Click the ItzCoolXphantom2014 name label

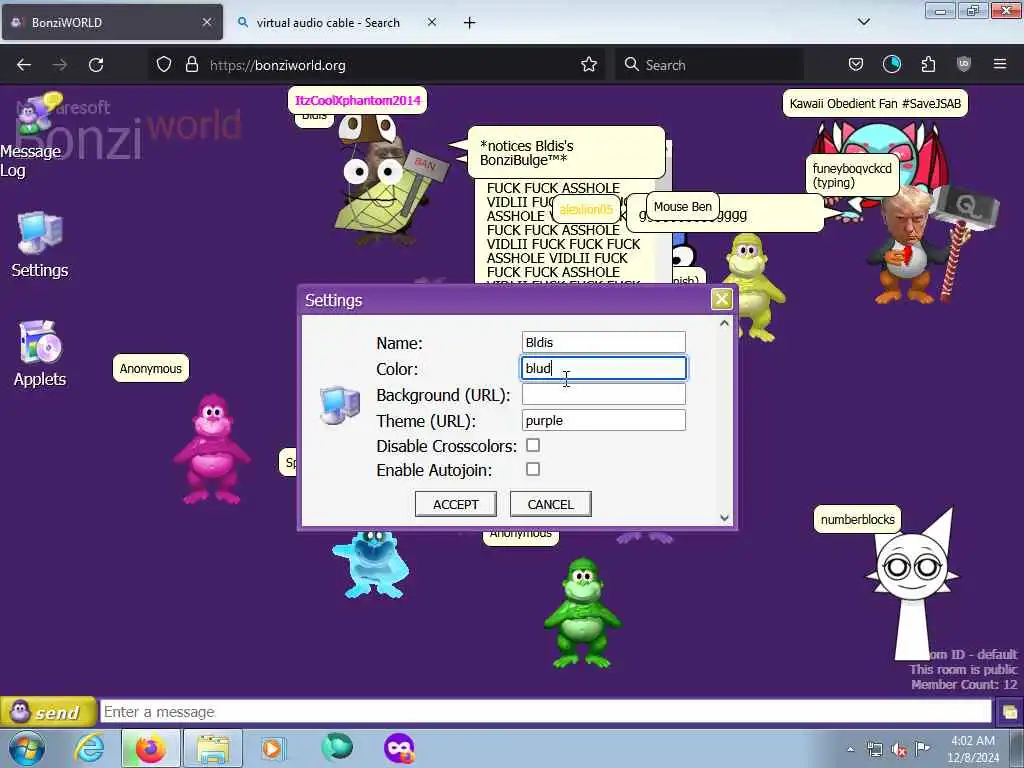point(357,100)
